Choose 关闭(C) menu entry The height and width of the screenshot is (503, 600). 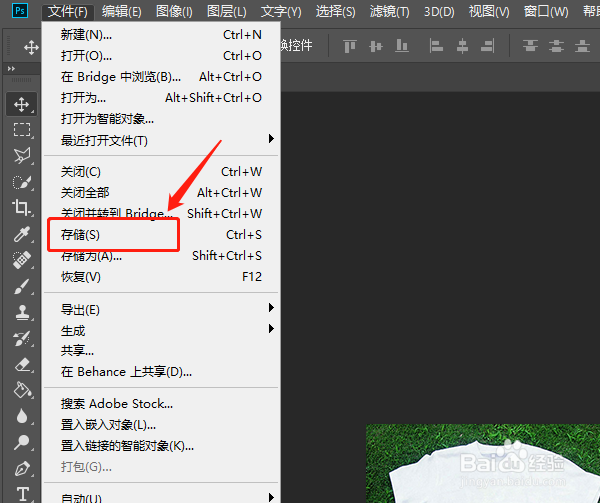[161, 172]
